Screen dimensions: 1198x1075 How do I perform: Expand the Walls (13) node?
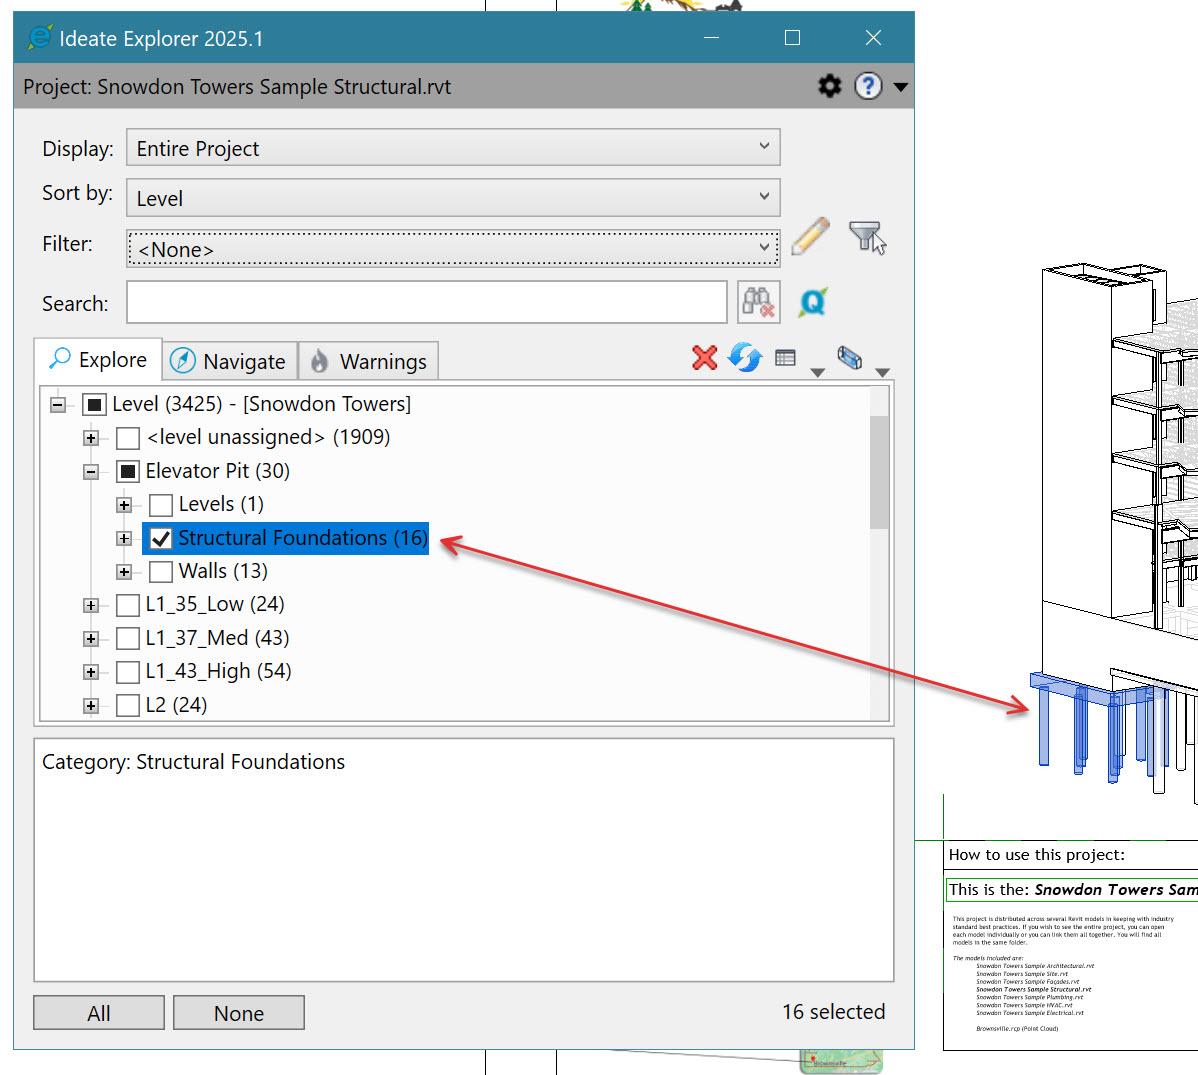124,571
